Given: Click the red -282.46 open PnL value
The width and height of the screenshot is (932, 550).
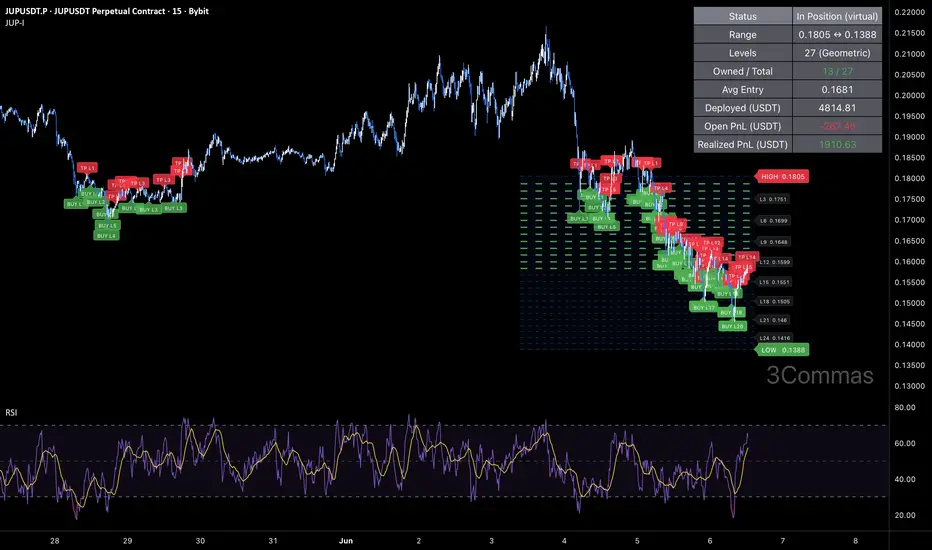Looking at the screenshot, I should coord(837,126).
